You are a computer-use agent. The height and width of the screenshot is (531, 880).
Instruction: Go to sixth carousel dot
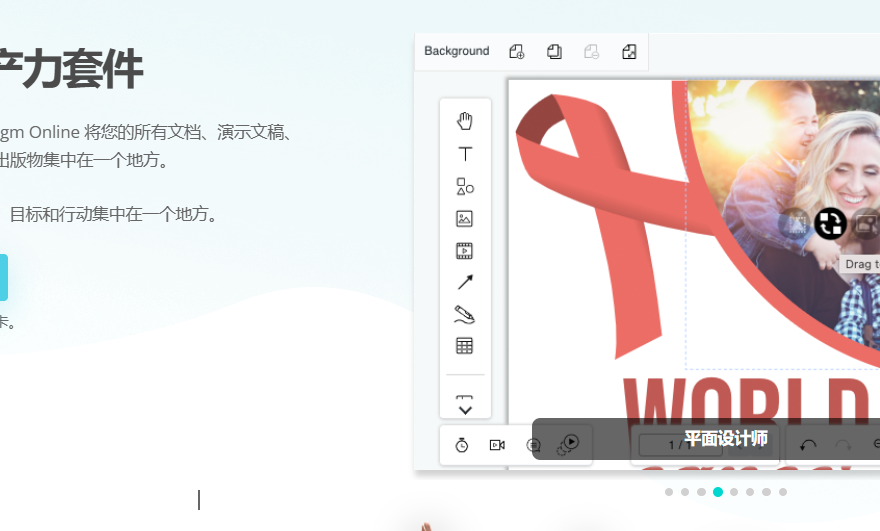[x=750, y=492]
